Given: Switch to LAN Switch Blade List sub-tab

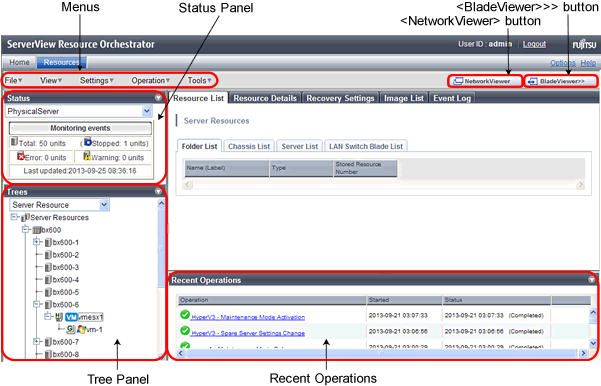Looking at the screenshot, I should tap(366, 146).
